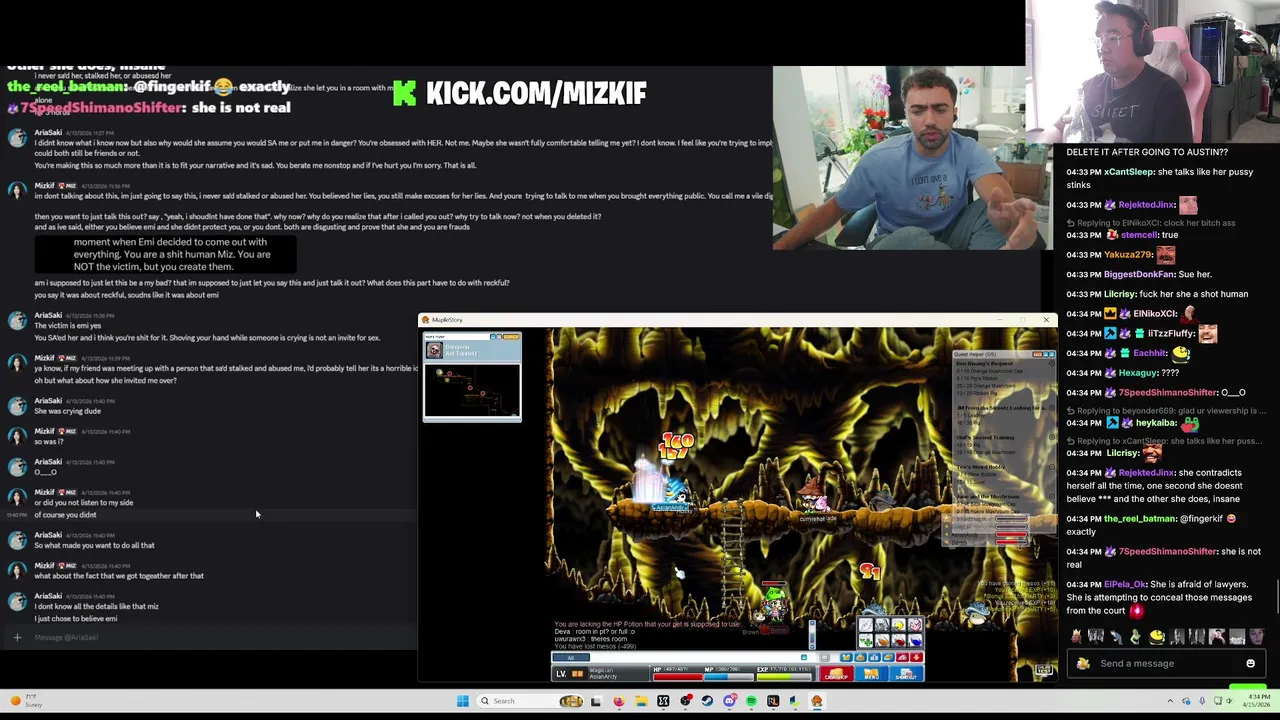
Task: Show hidden system tray icons
Action: click(x=1170, y=701)
